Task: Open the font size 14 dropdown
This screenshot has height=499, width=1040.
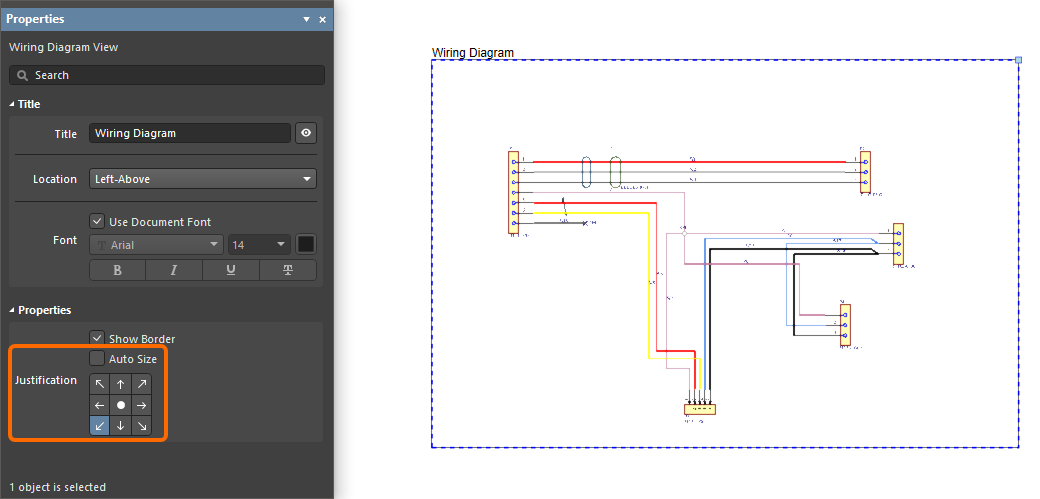Action: coord(259,245)
